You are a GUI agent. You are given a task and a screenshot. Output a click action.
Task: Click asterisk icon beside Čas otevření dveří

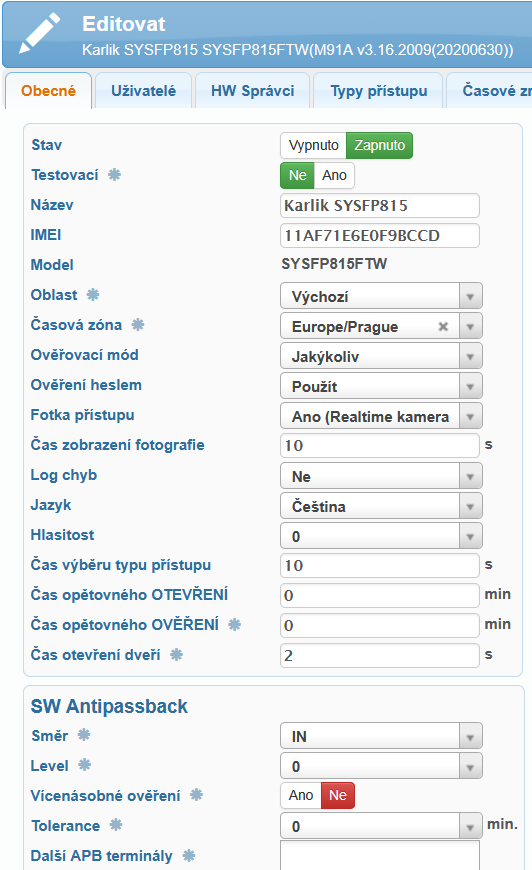pyautogui.click(x=176, y=654)
